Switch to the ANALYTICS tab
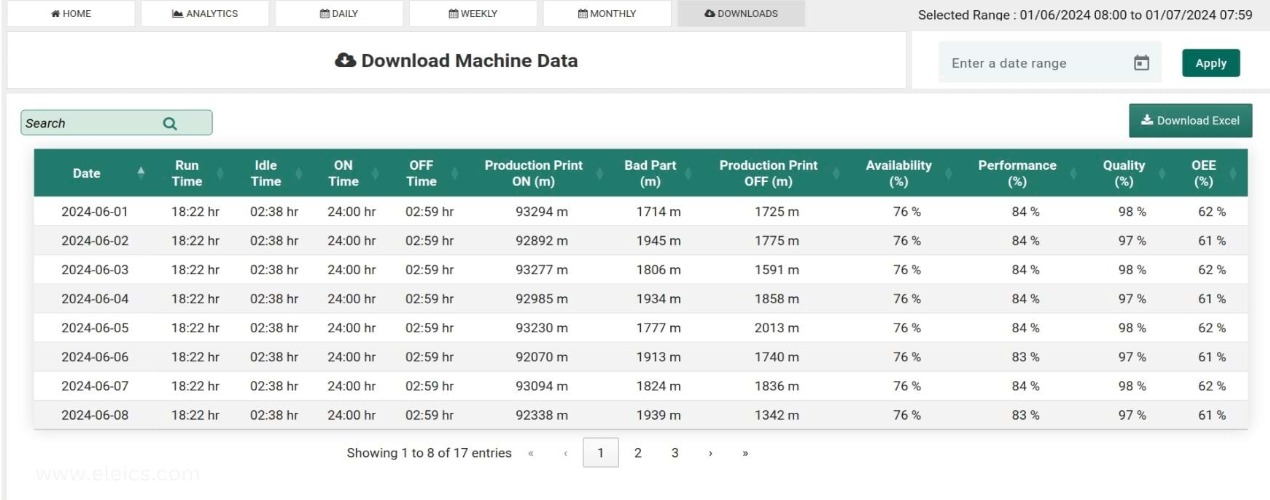The image size is (1270, 500). tap(205, 14)
